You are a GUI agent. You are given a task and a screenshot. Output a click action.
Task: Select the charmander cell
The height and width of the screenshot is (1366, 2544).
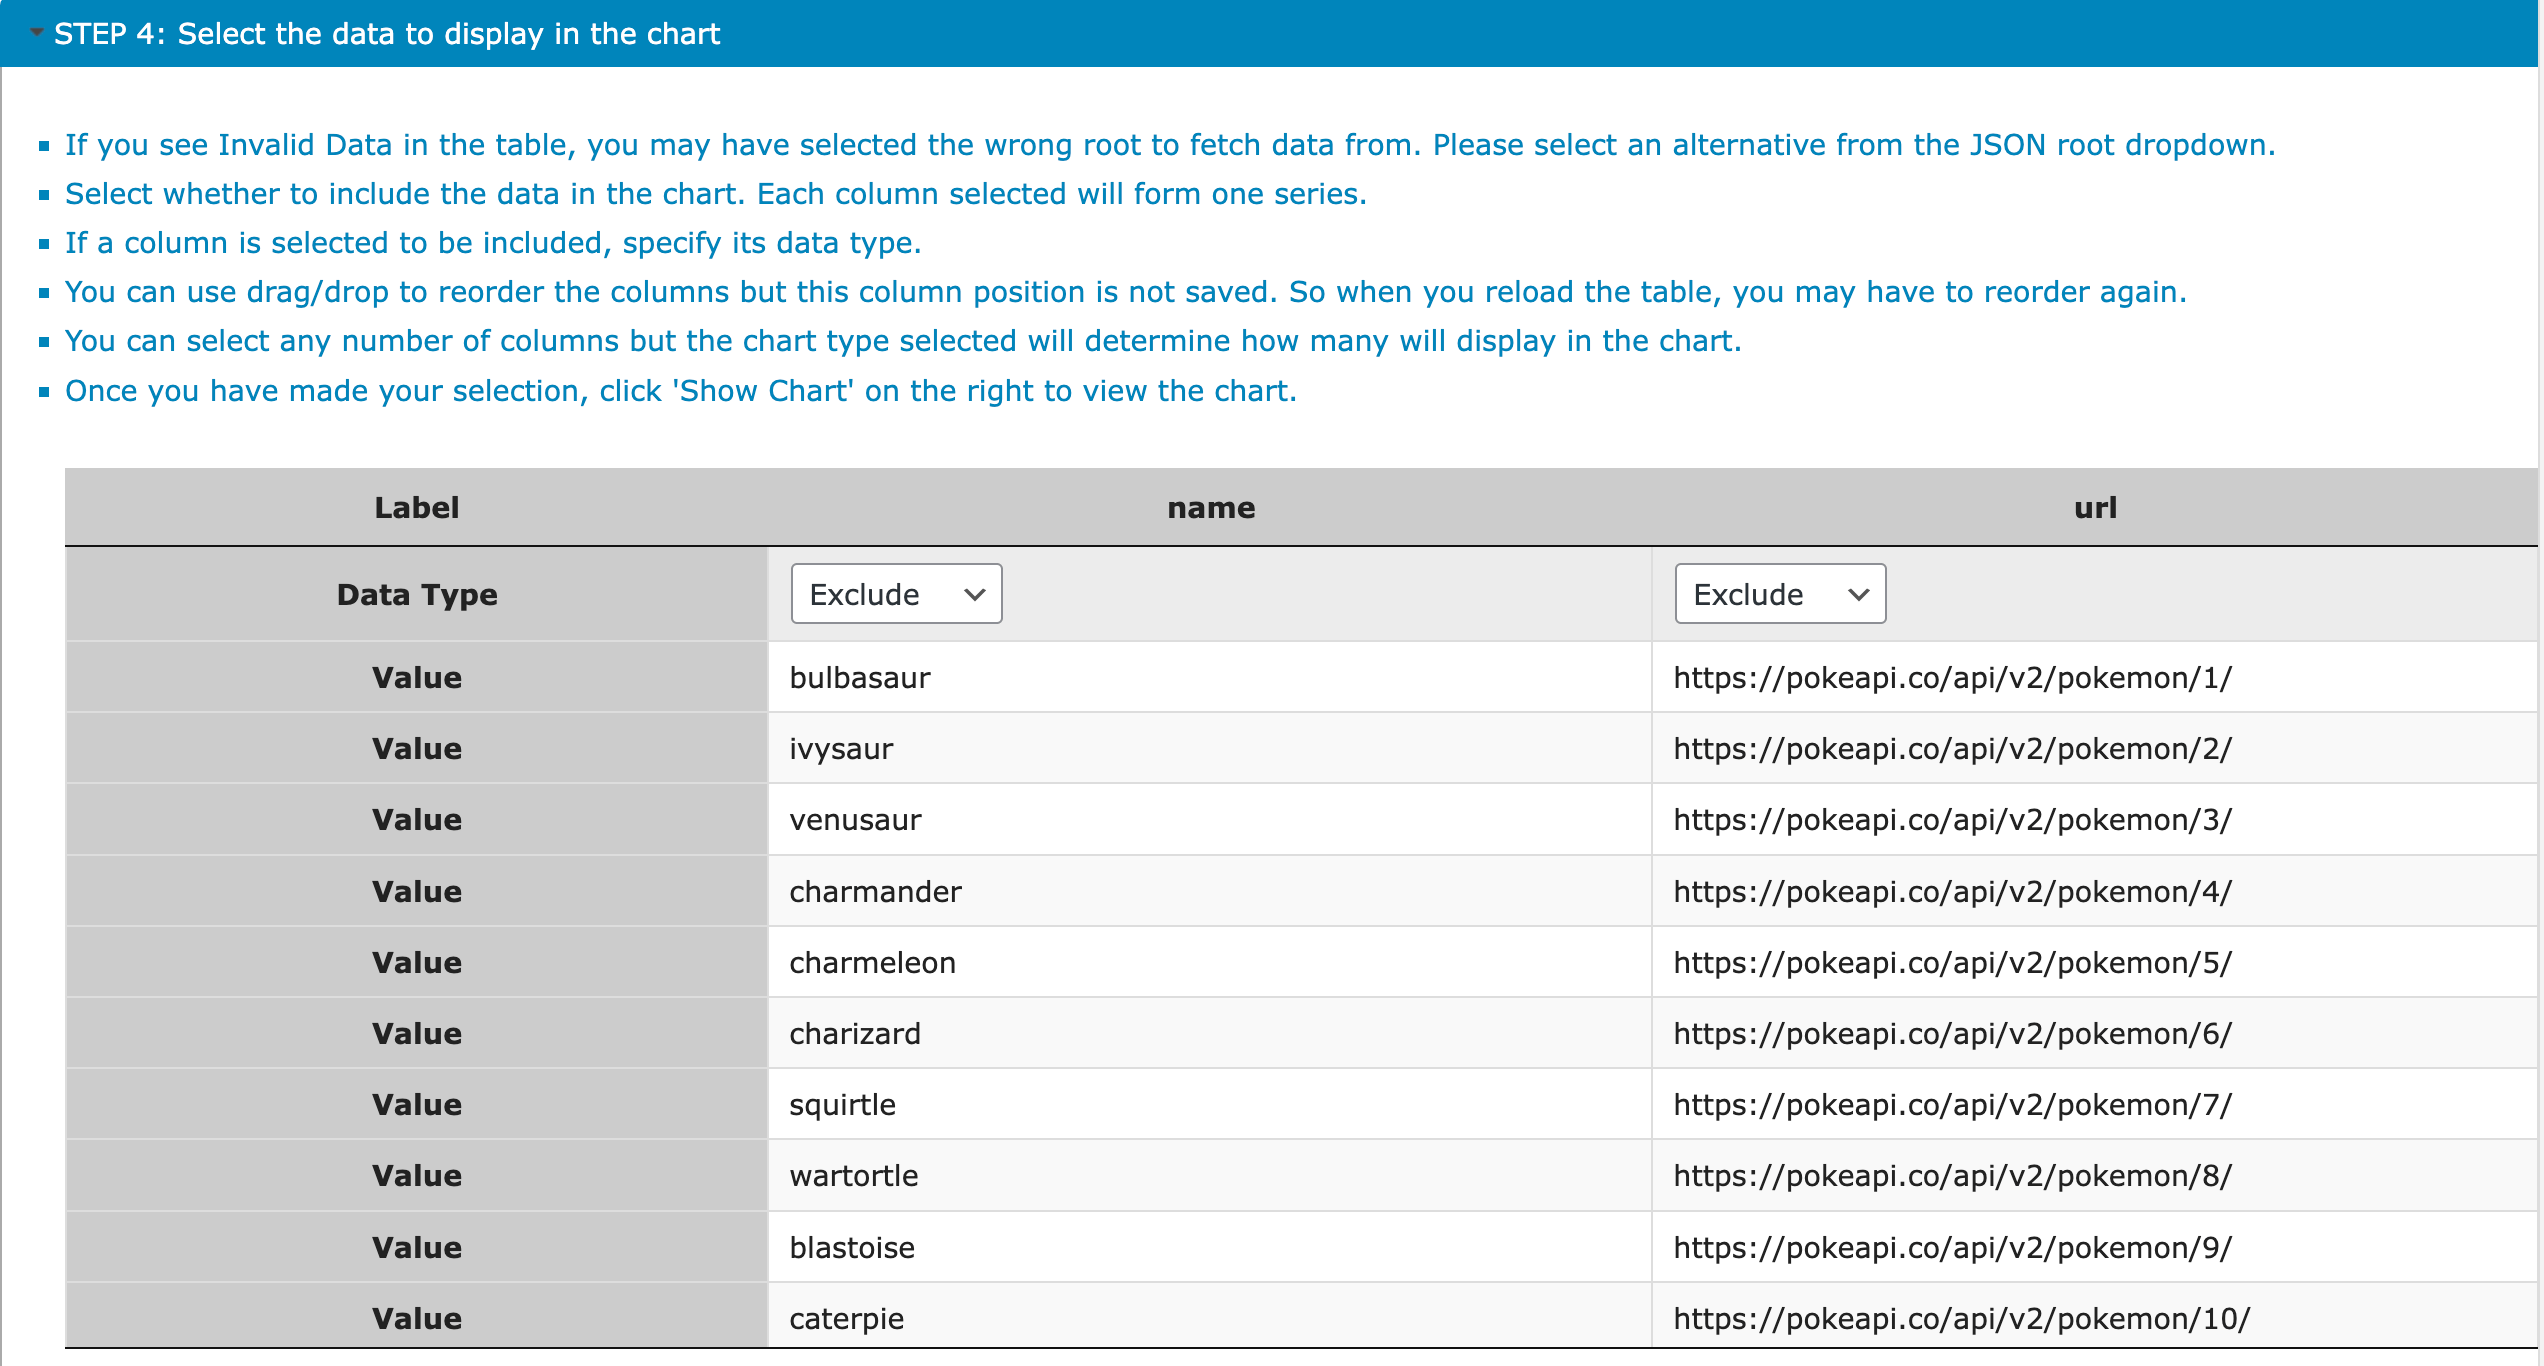[x=875, y=892]
